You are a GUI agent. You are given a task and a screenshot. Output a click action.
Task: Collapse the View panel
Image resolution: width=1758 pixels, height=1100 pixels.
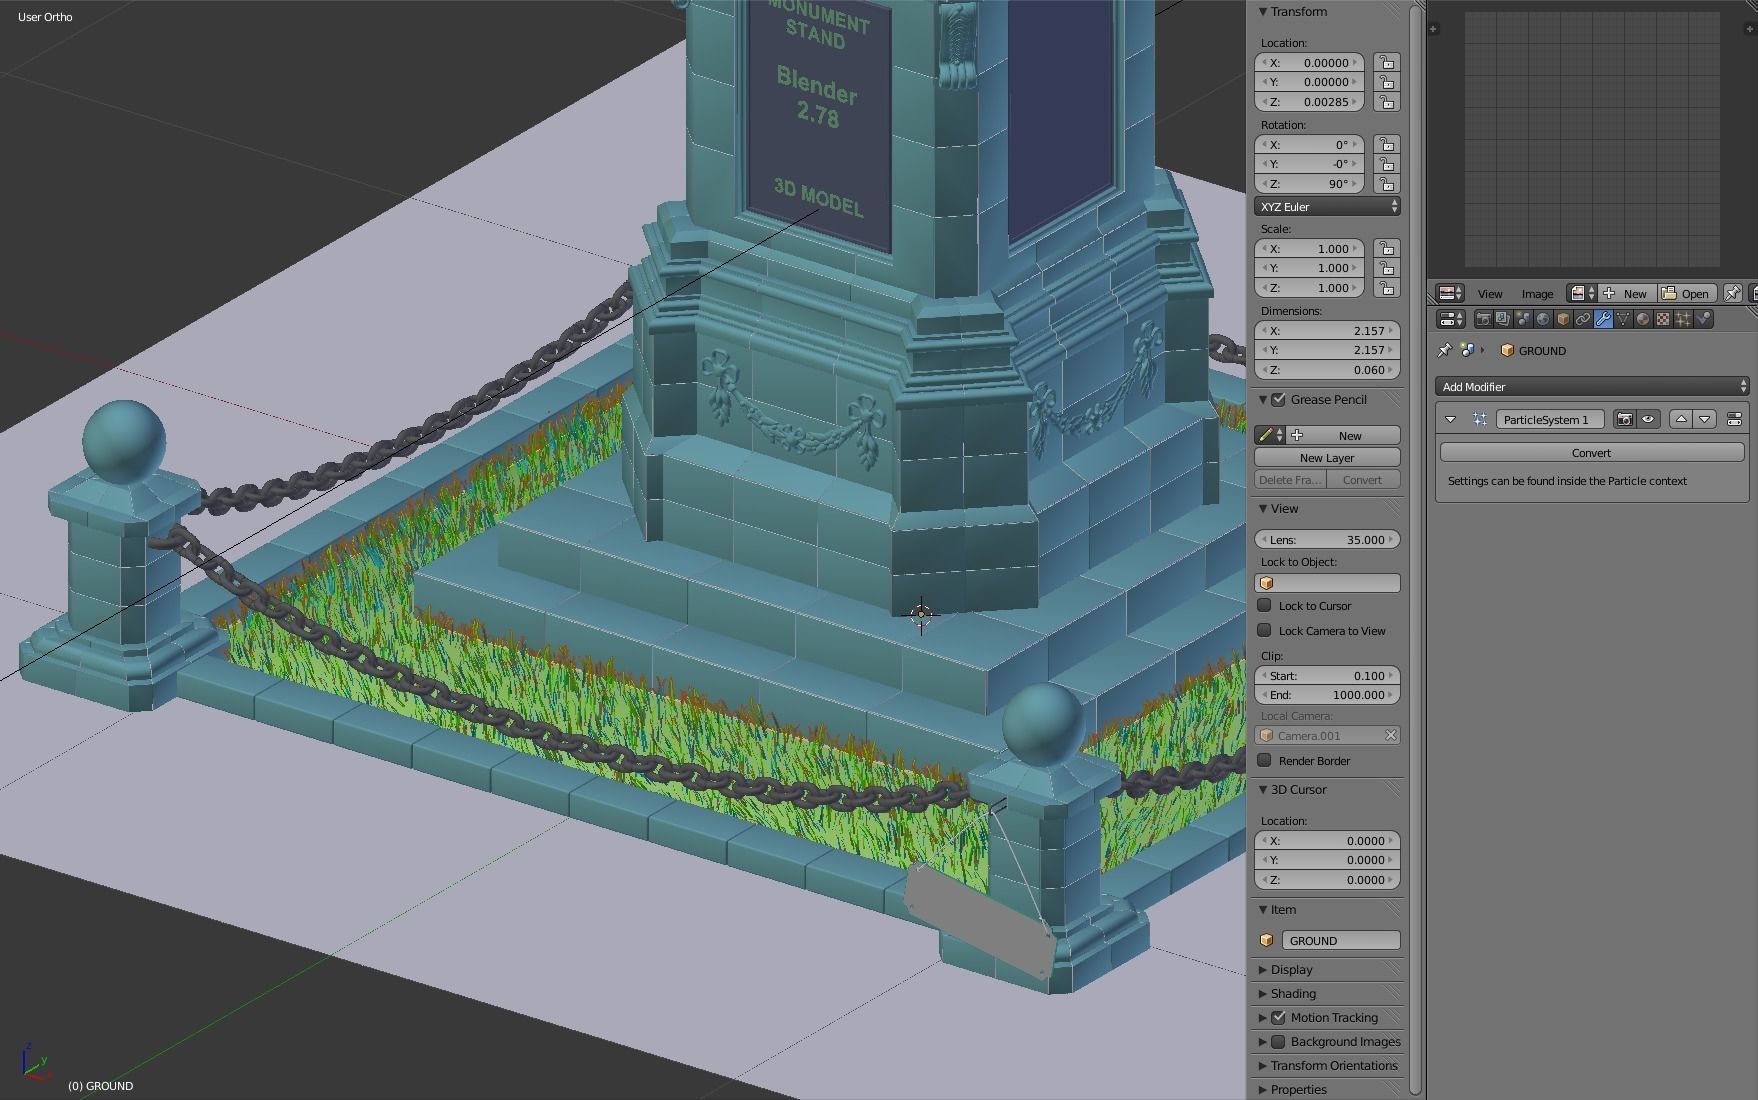pyautogui.click(x=1263, y=508)
